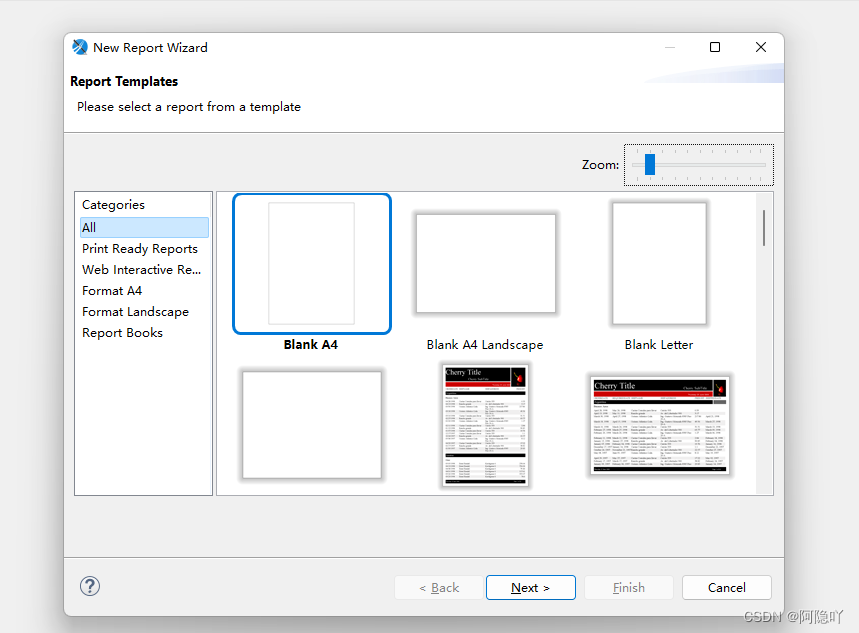Select the blank template in the second row
This screenshot has width=859, height=633.
[311, 425]
